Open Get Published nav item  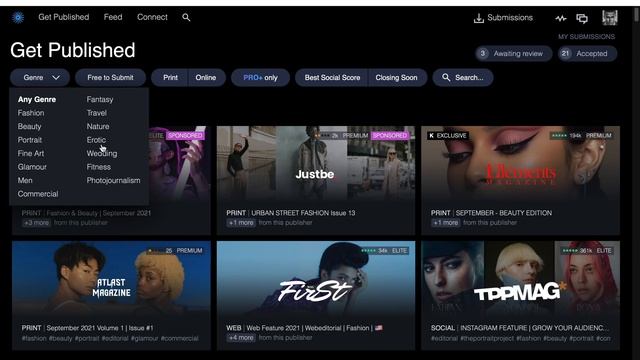pyautogui.click(x=64, y=17)
